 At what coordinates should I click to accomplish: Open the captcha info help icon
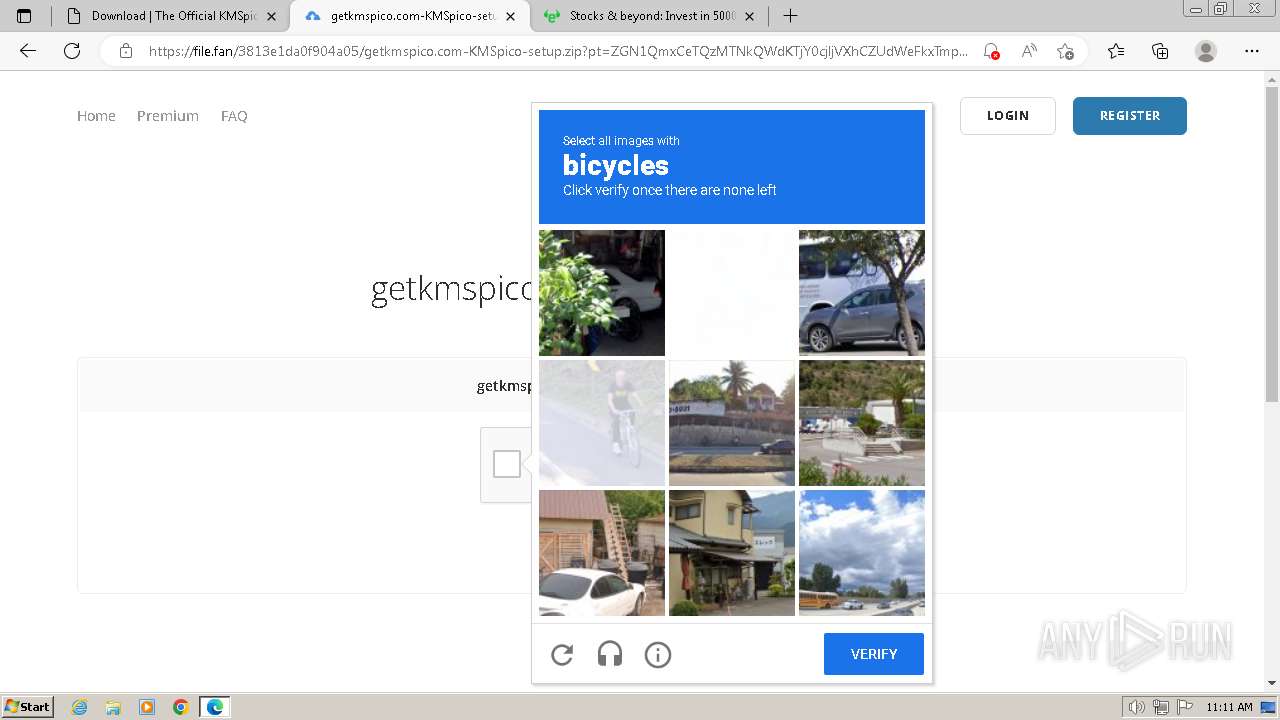click(x=658, y=655)
